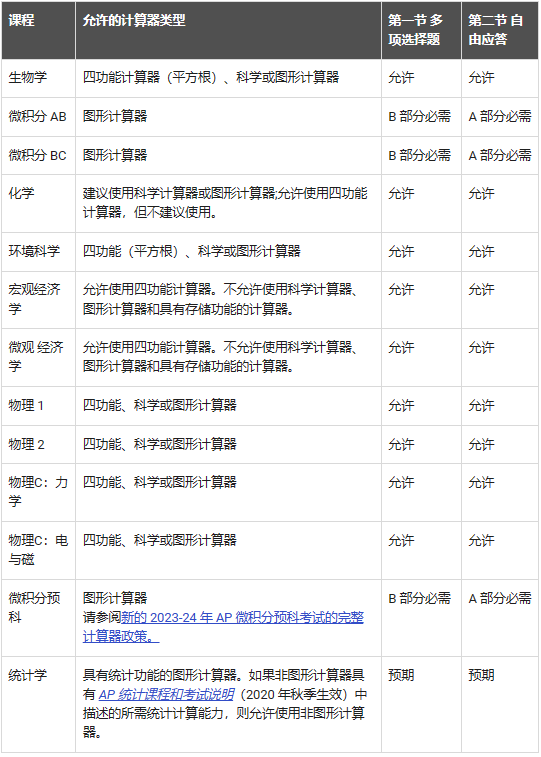This screenshot has height=757, width=541.
Task: Click 允许 under 第二节 for 物理 1
Action: 481,405
